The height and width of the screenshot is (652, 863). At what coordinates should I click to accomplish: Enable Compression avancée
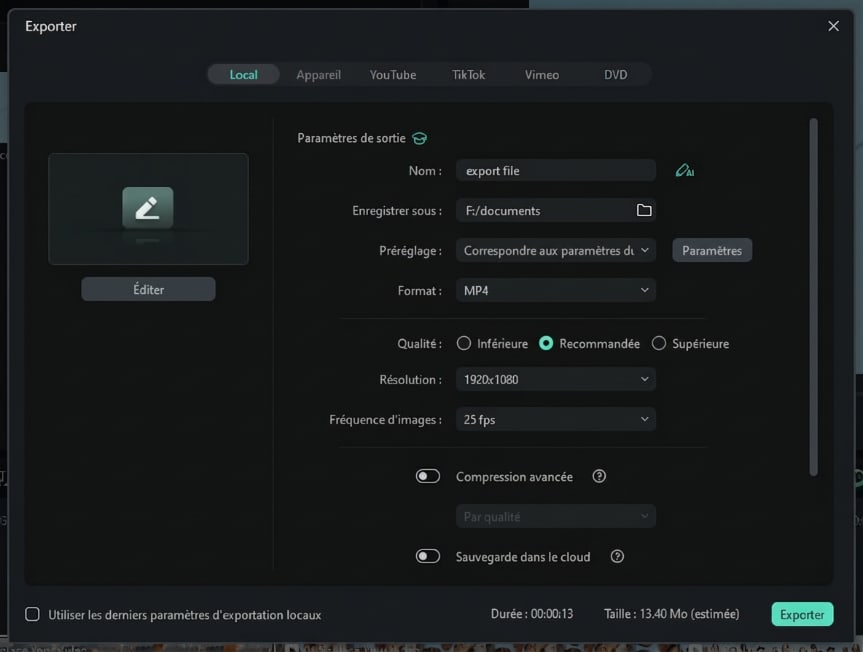[x=427, y=476]
